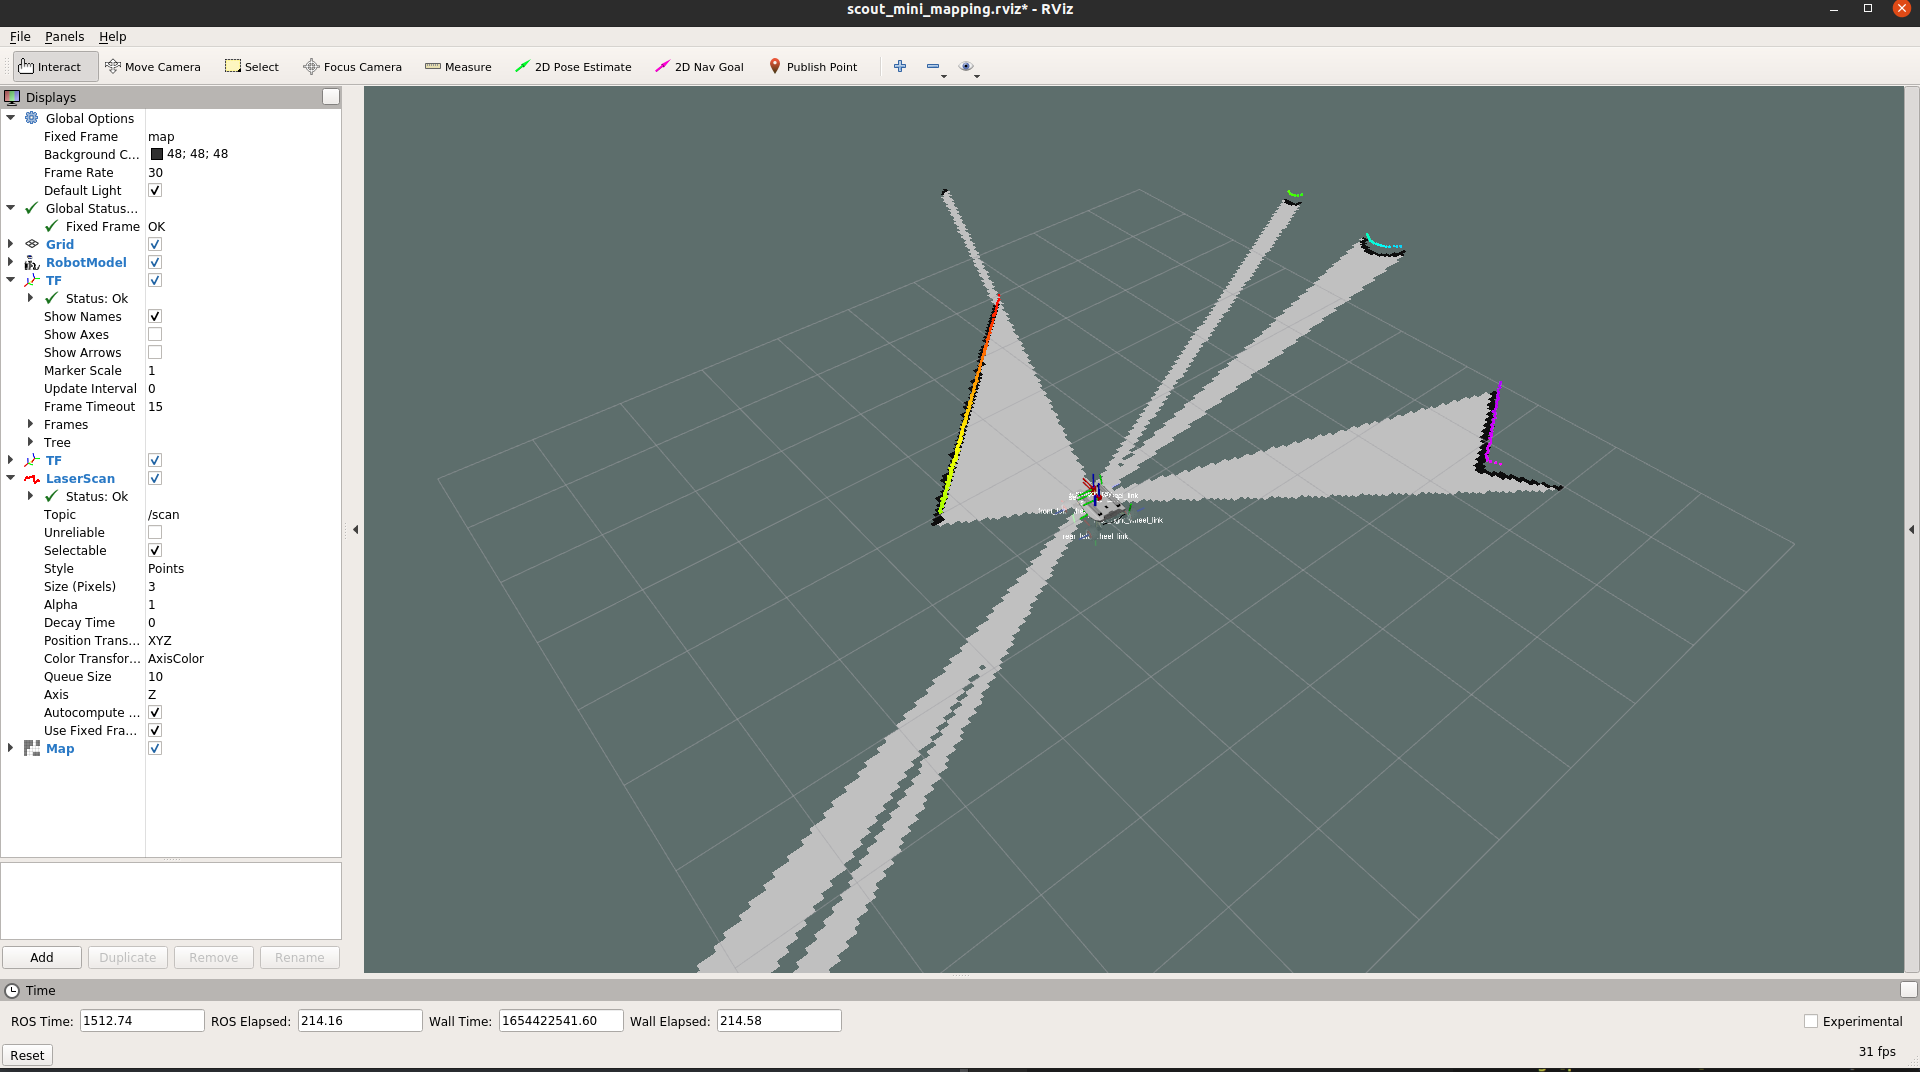Viewport: 1920px width, 1072px height.
Task: Disable the Grid display checkbox
Action: point(155,245)
